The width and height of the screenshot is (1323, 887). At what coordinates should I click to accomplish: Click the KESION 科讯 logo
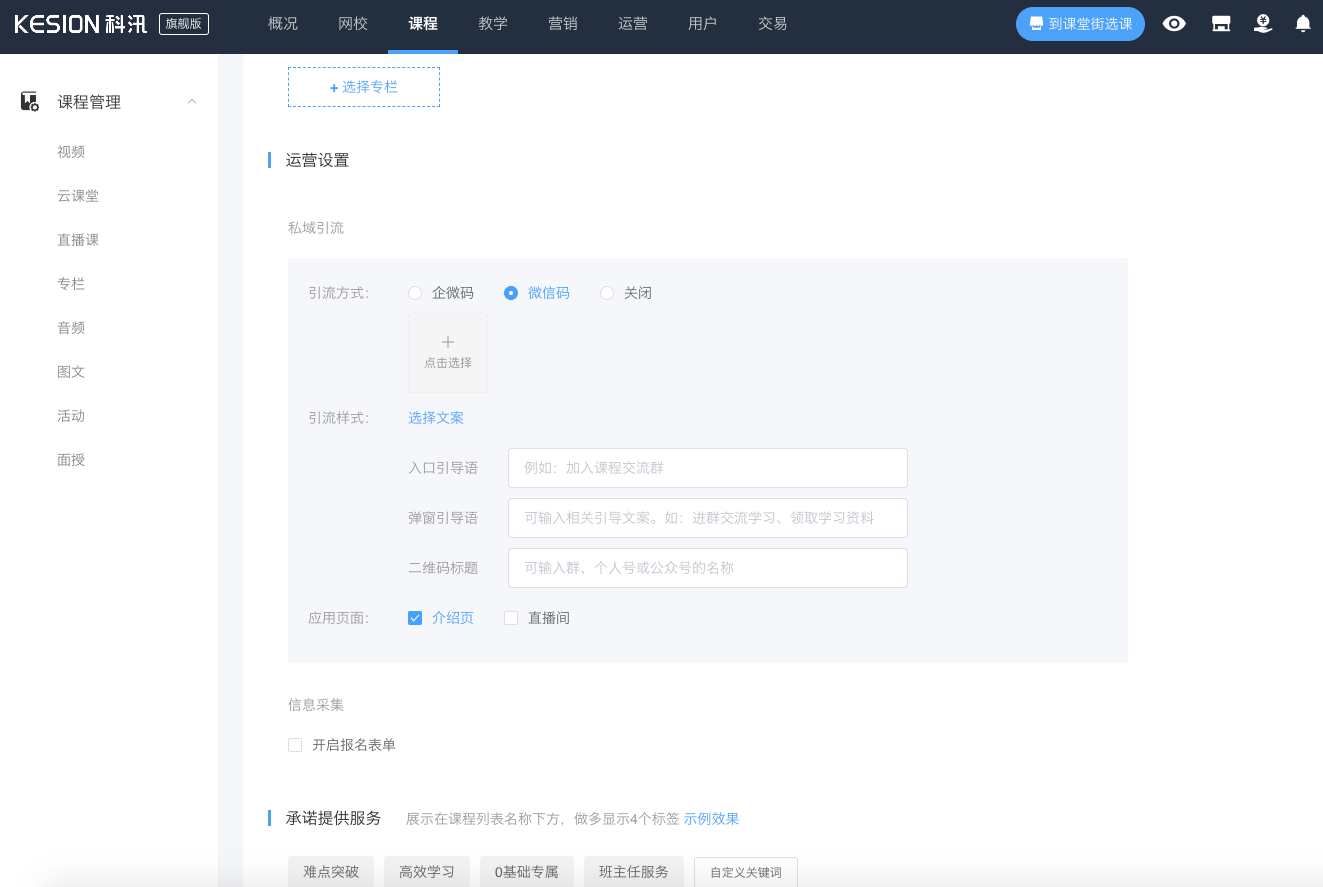point(78,24)
